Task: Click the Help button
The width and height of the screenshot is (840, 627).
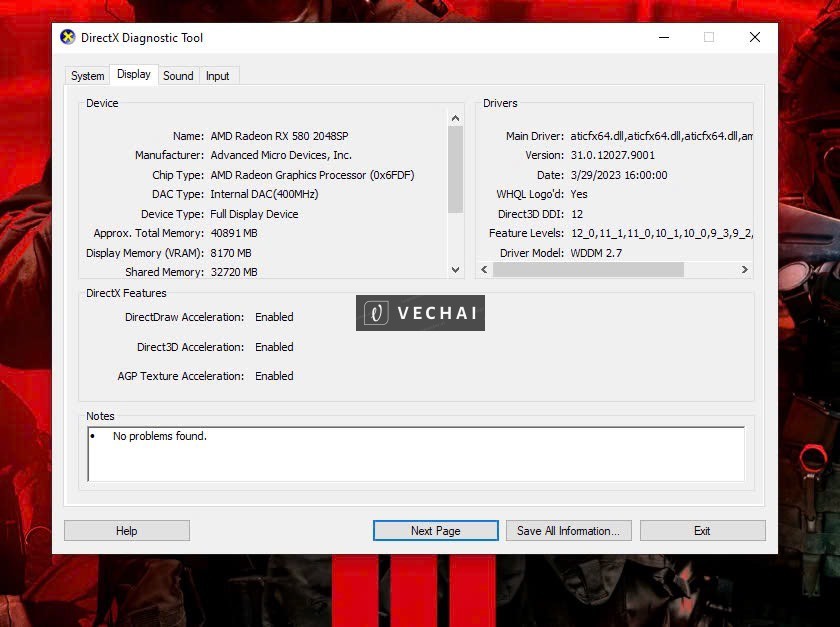Action: pos(126,530)
